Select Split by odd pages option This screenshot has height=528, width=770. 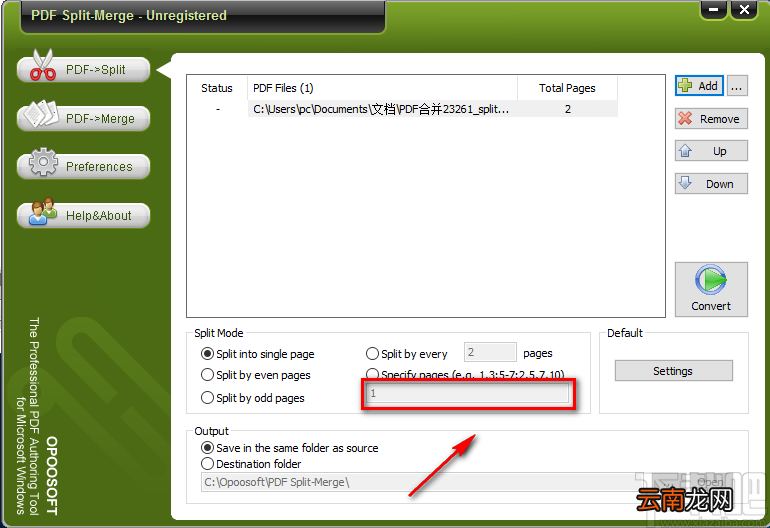pos(253,397)
